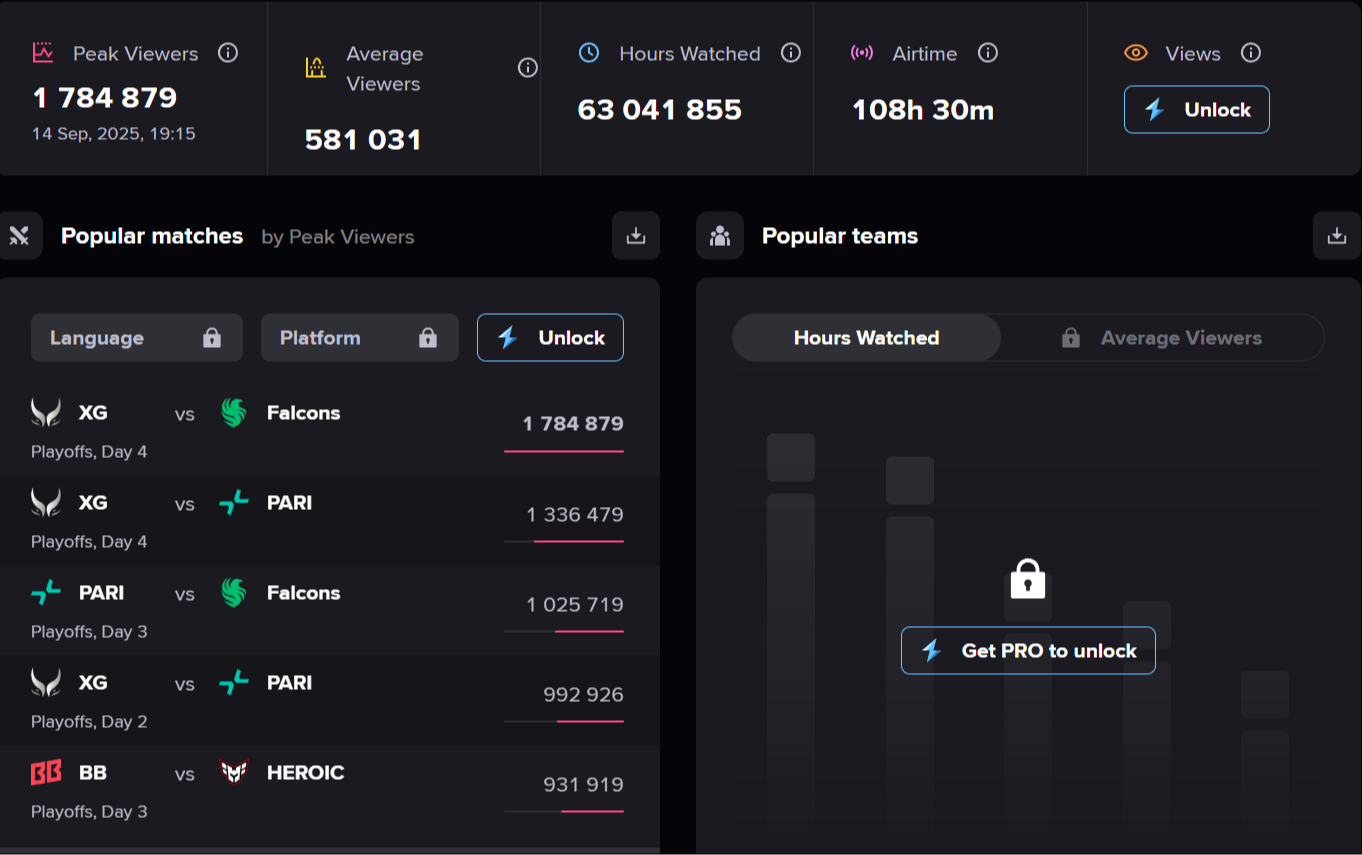Click Get PRO to unlock button
1362x855 pixels.
[x=1028, y=651]
